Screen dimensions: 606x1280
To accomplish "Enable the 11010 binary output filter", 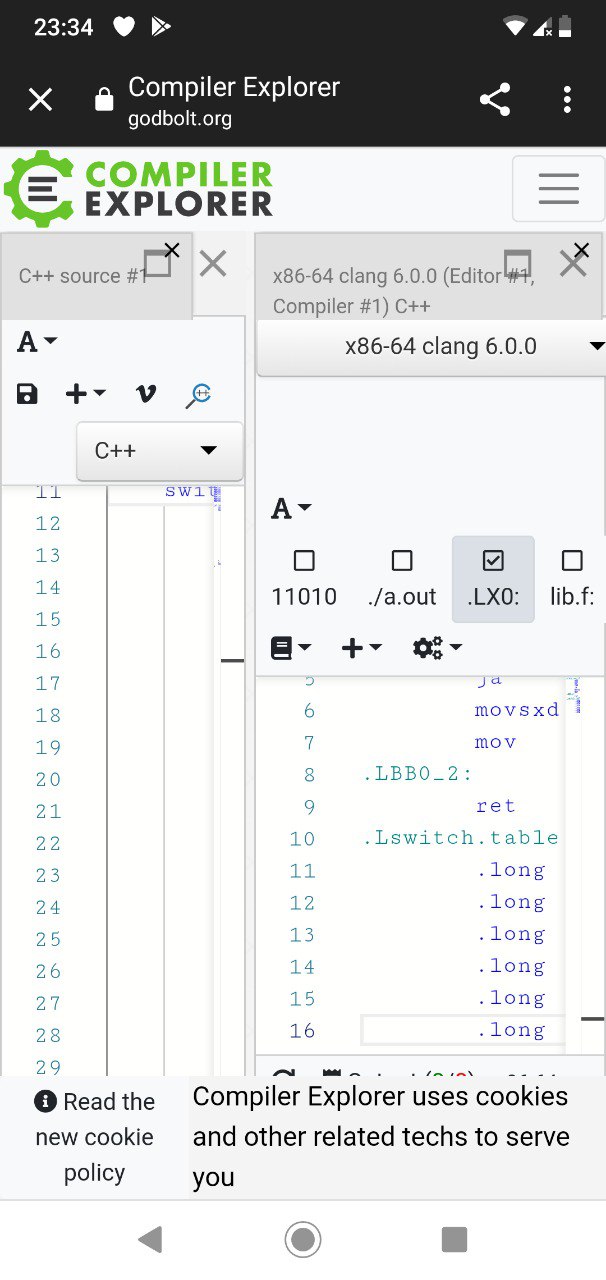I will [x=304, y=579].
